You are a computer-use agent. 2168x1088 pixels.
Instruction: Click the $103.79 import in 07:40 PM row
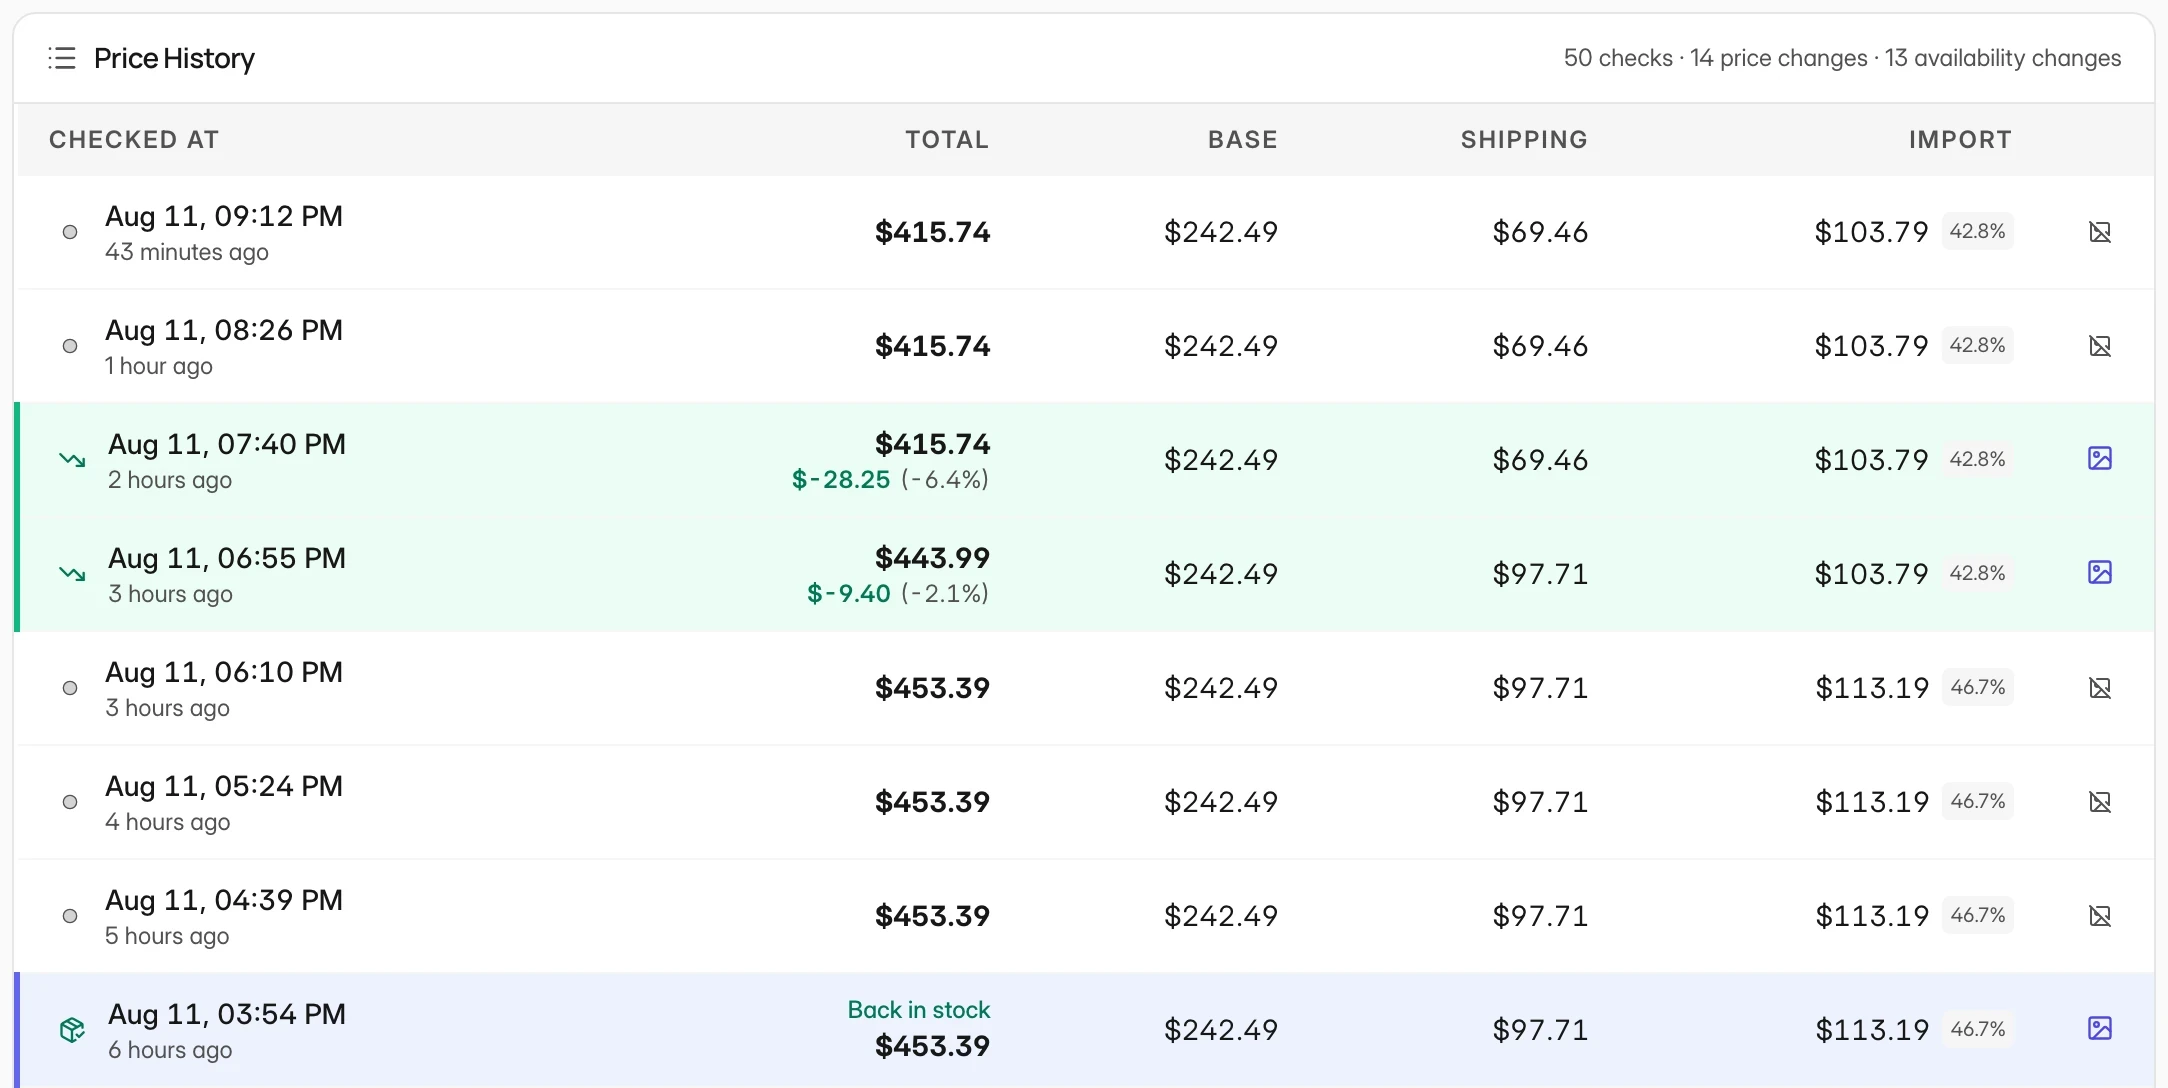(1872, 460)
